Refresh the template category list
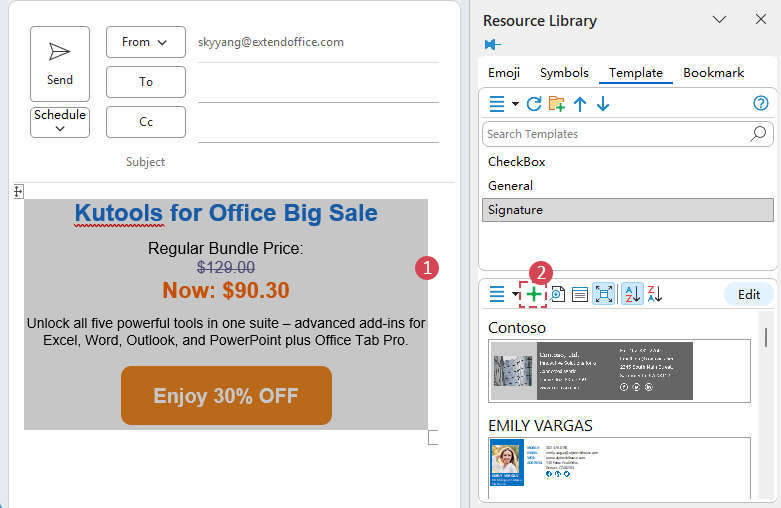 tap(534, 104)
